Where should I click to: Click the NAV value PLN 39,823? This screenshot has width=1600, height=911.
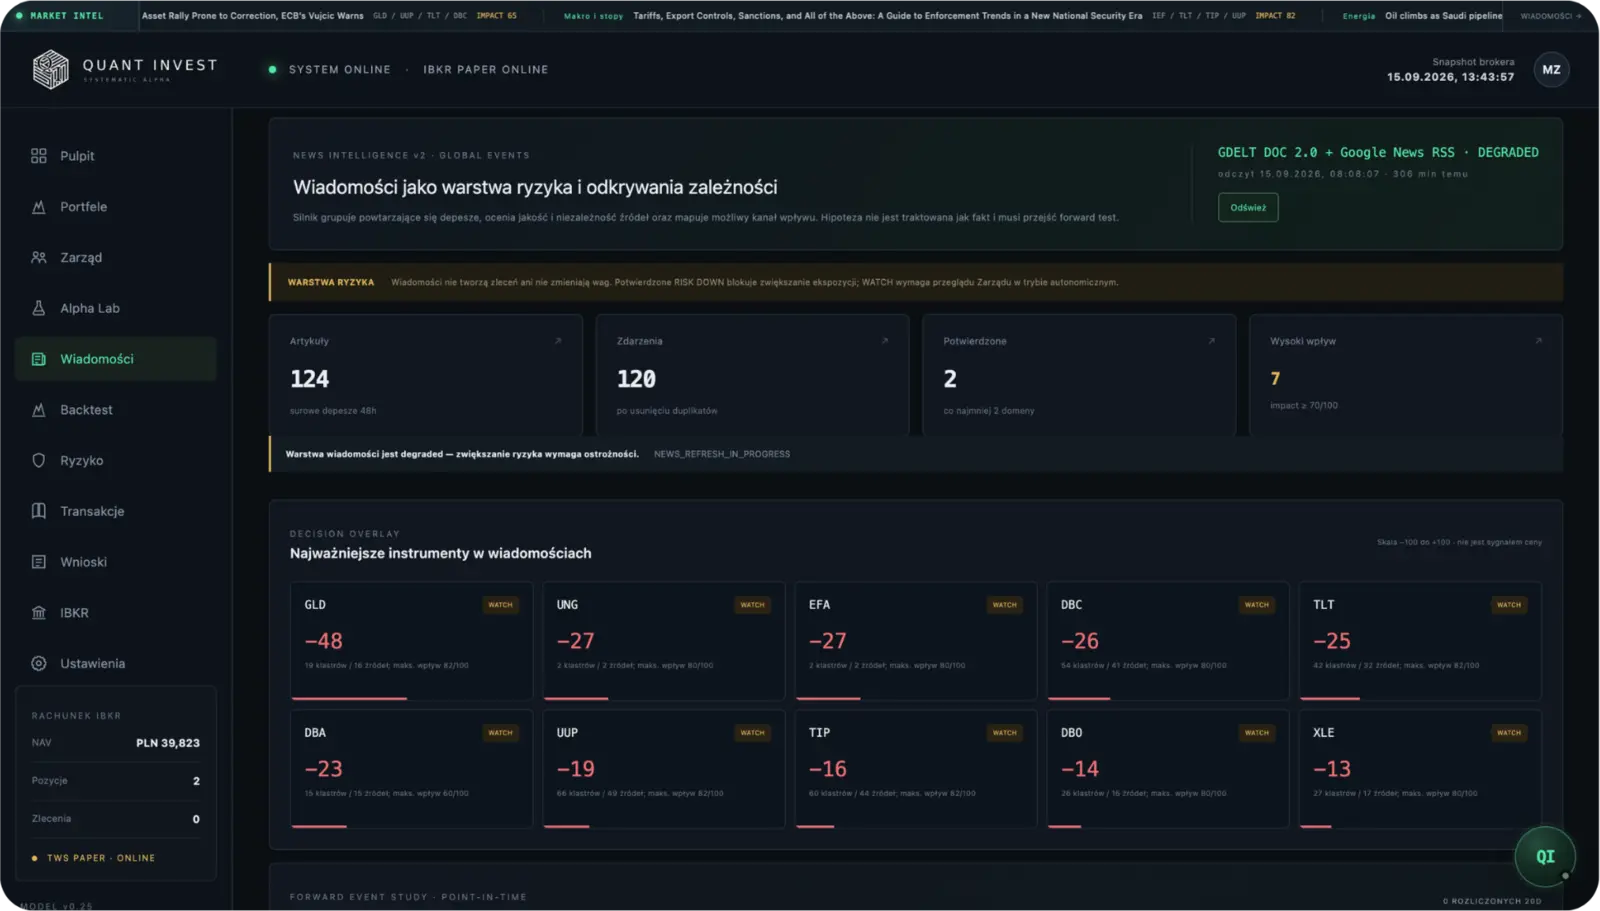(x=168, y=743)
